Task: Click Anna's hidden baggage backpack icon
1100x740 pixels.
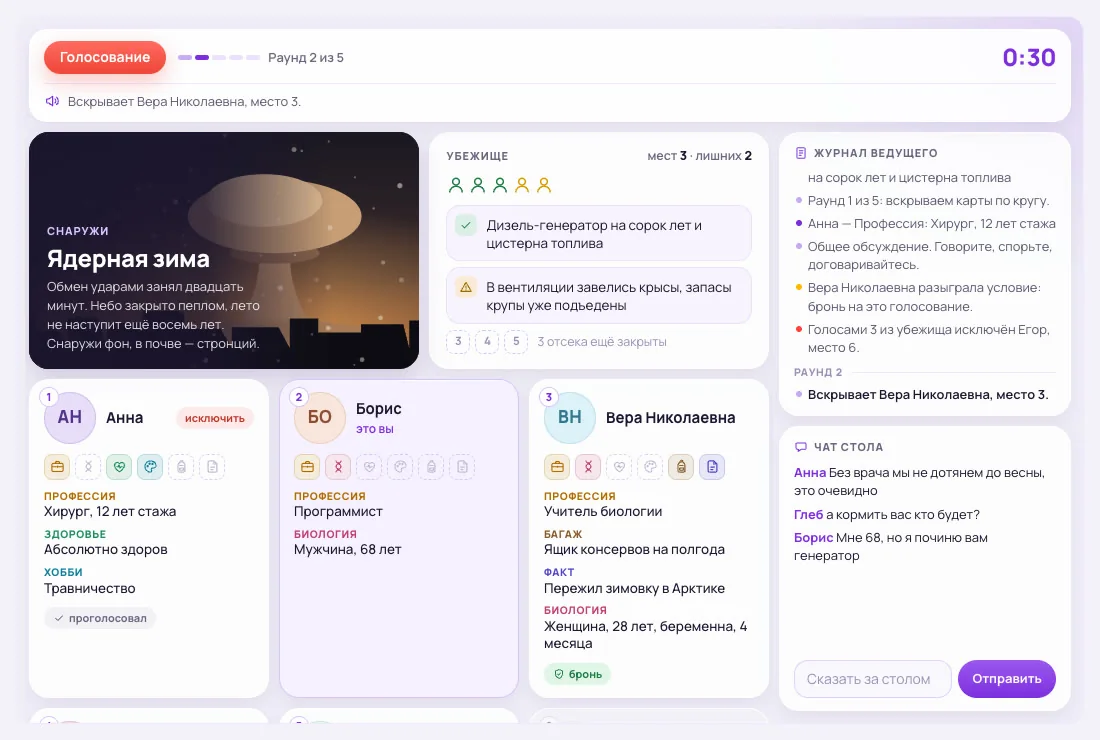Action: coord(181,466)
